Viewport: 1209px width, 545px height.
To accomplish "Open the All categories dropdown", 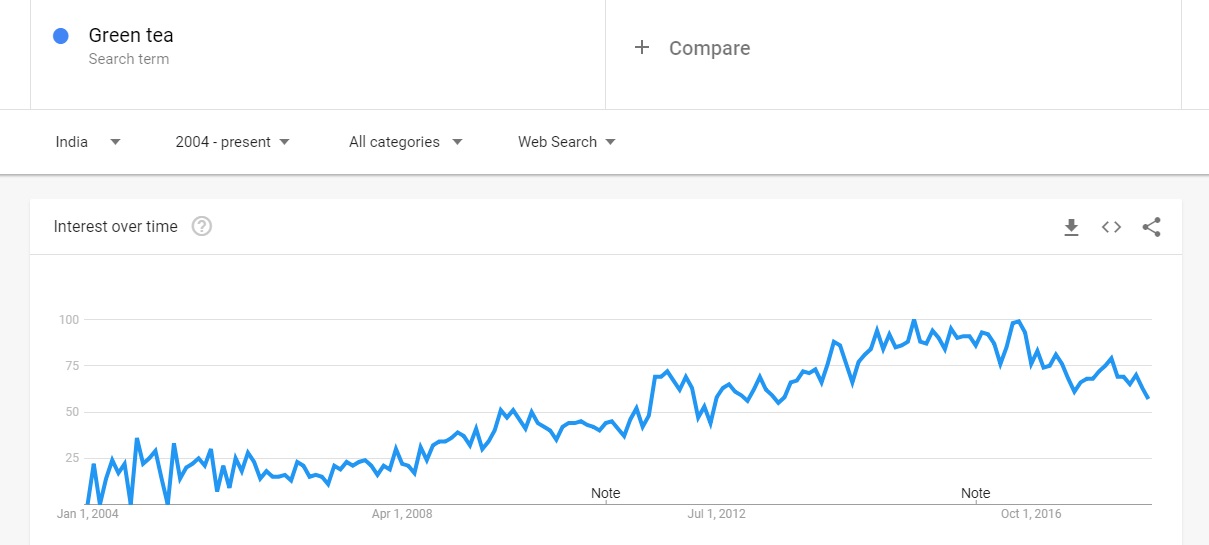I will (406, 142).
